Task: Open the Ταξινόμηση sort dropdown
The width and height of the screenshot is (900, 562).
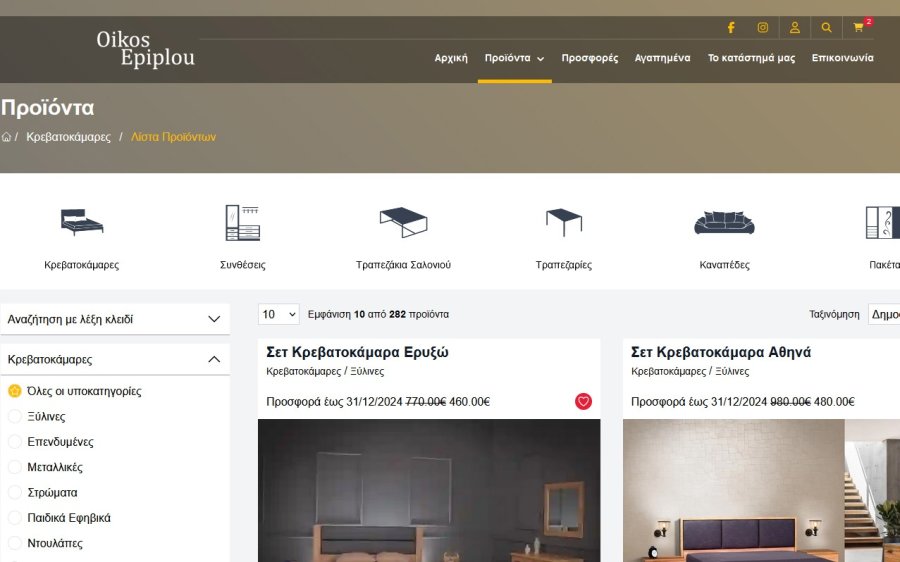Action: 884,314
